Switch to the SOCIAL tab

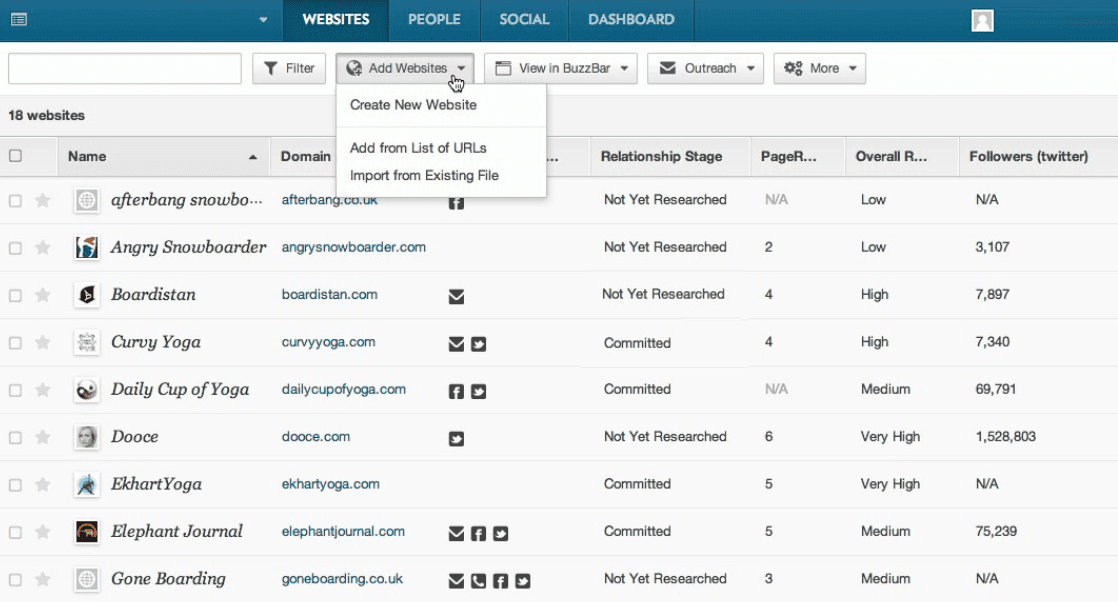[524, 19]
